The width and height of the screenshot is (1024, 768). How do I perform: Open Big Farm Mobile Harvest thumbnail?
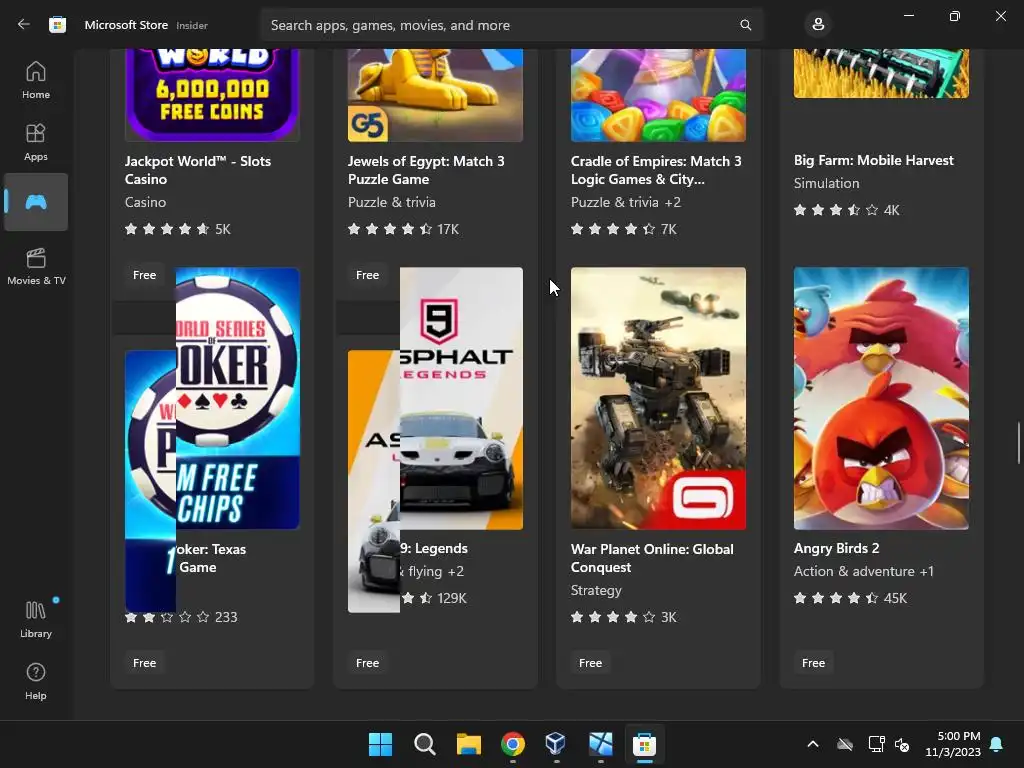pos(881,73)
